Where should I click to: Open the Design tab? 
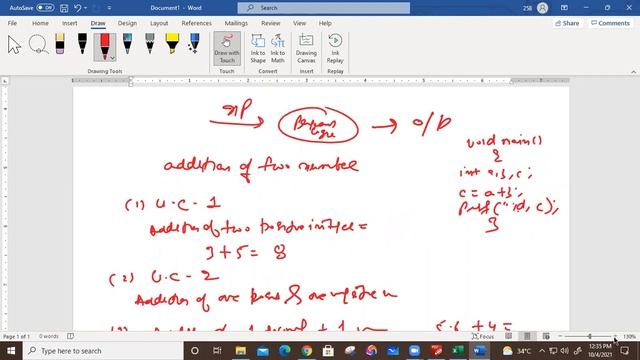pyautogui.click(x=127, y=23)
